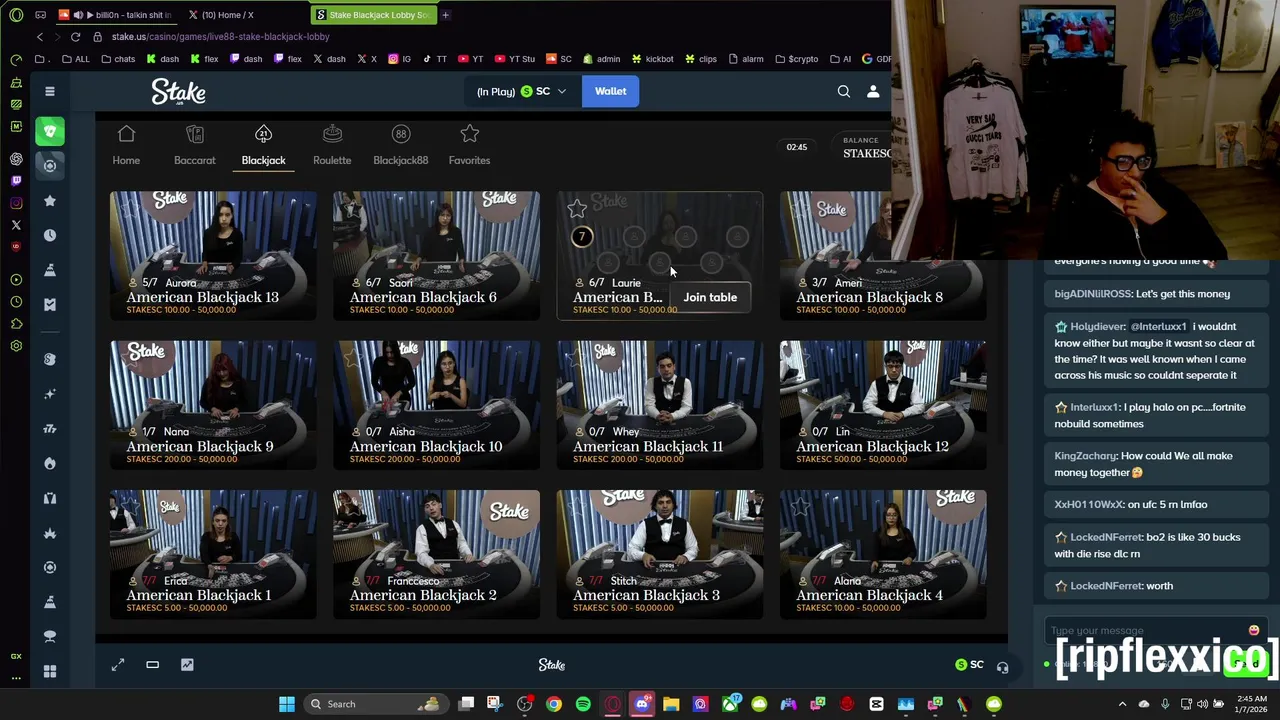Open the Twitch icon in Opera sidebar
The width and height of the screenshot is (1280, 720).
16,181
